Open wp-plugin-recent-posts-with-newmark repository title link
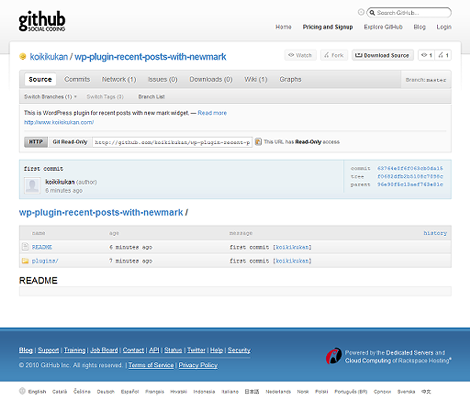470x400 pixels. tap(150, 57)
